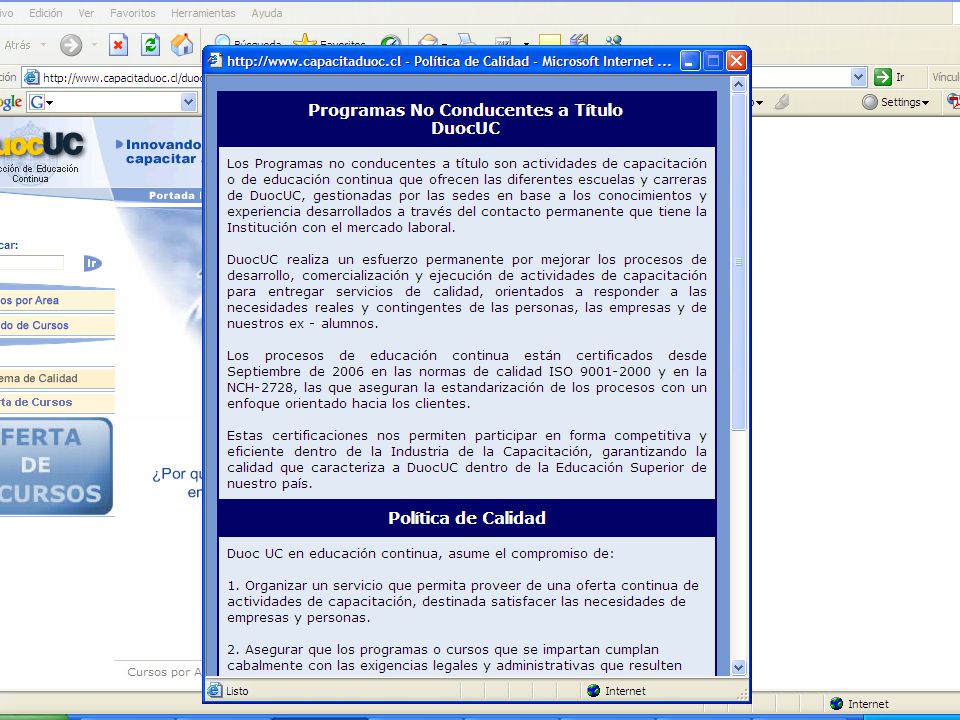The width and height of the screenshot is (960, 720).
Task: Click 'Cursos por A' footer text
Action: 164,672
